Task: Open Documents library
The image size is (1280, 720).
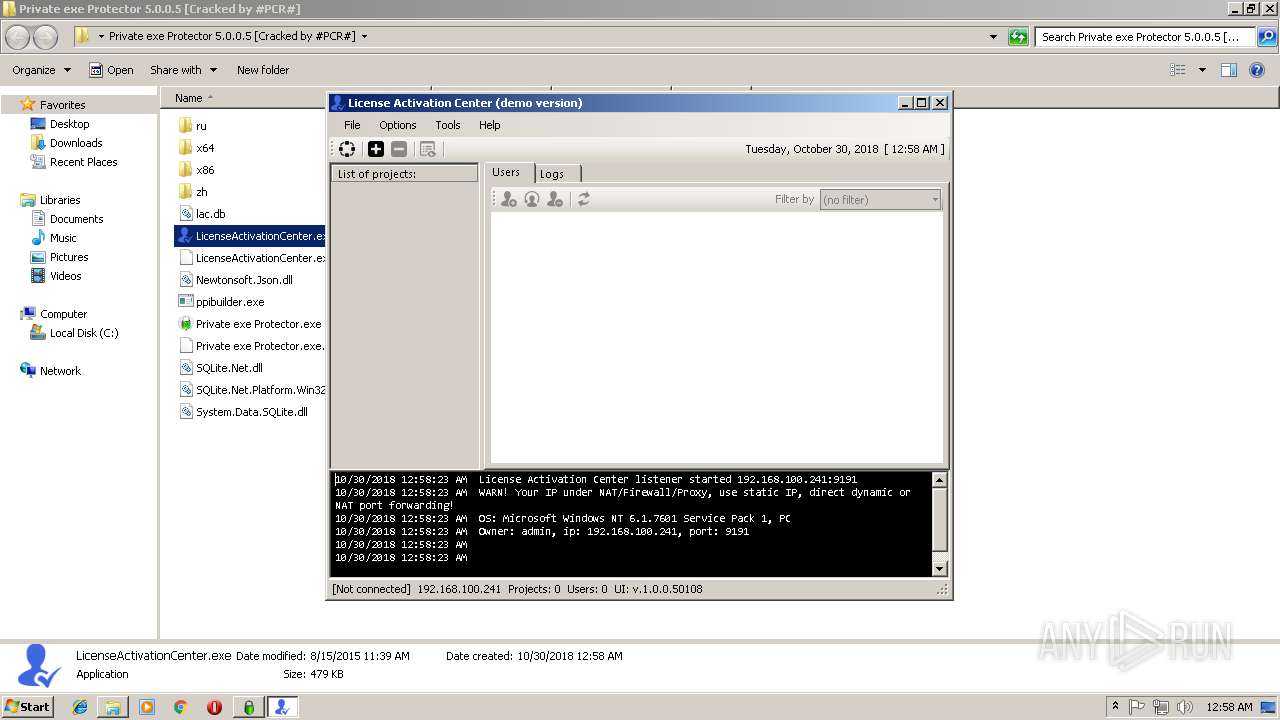Action: [66, 219]
